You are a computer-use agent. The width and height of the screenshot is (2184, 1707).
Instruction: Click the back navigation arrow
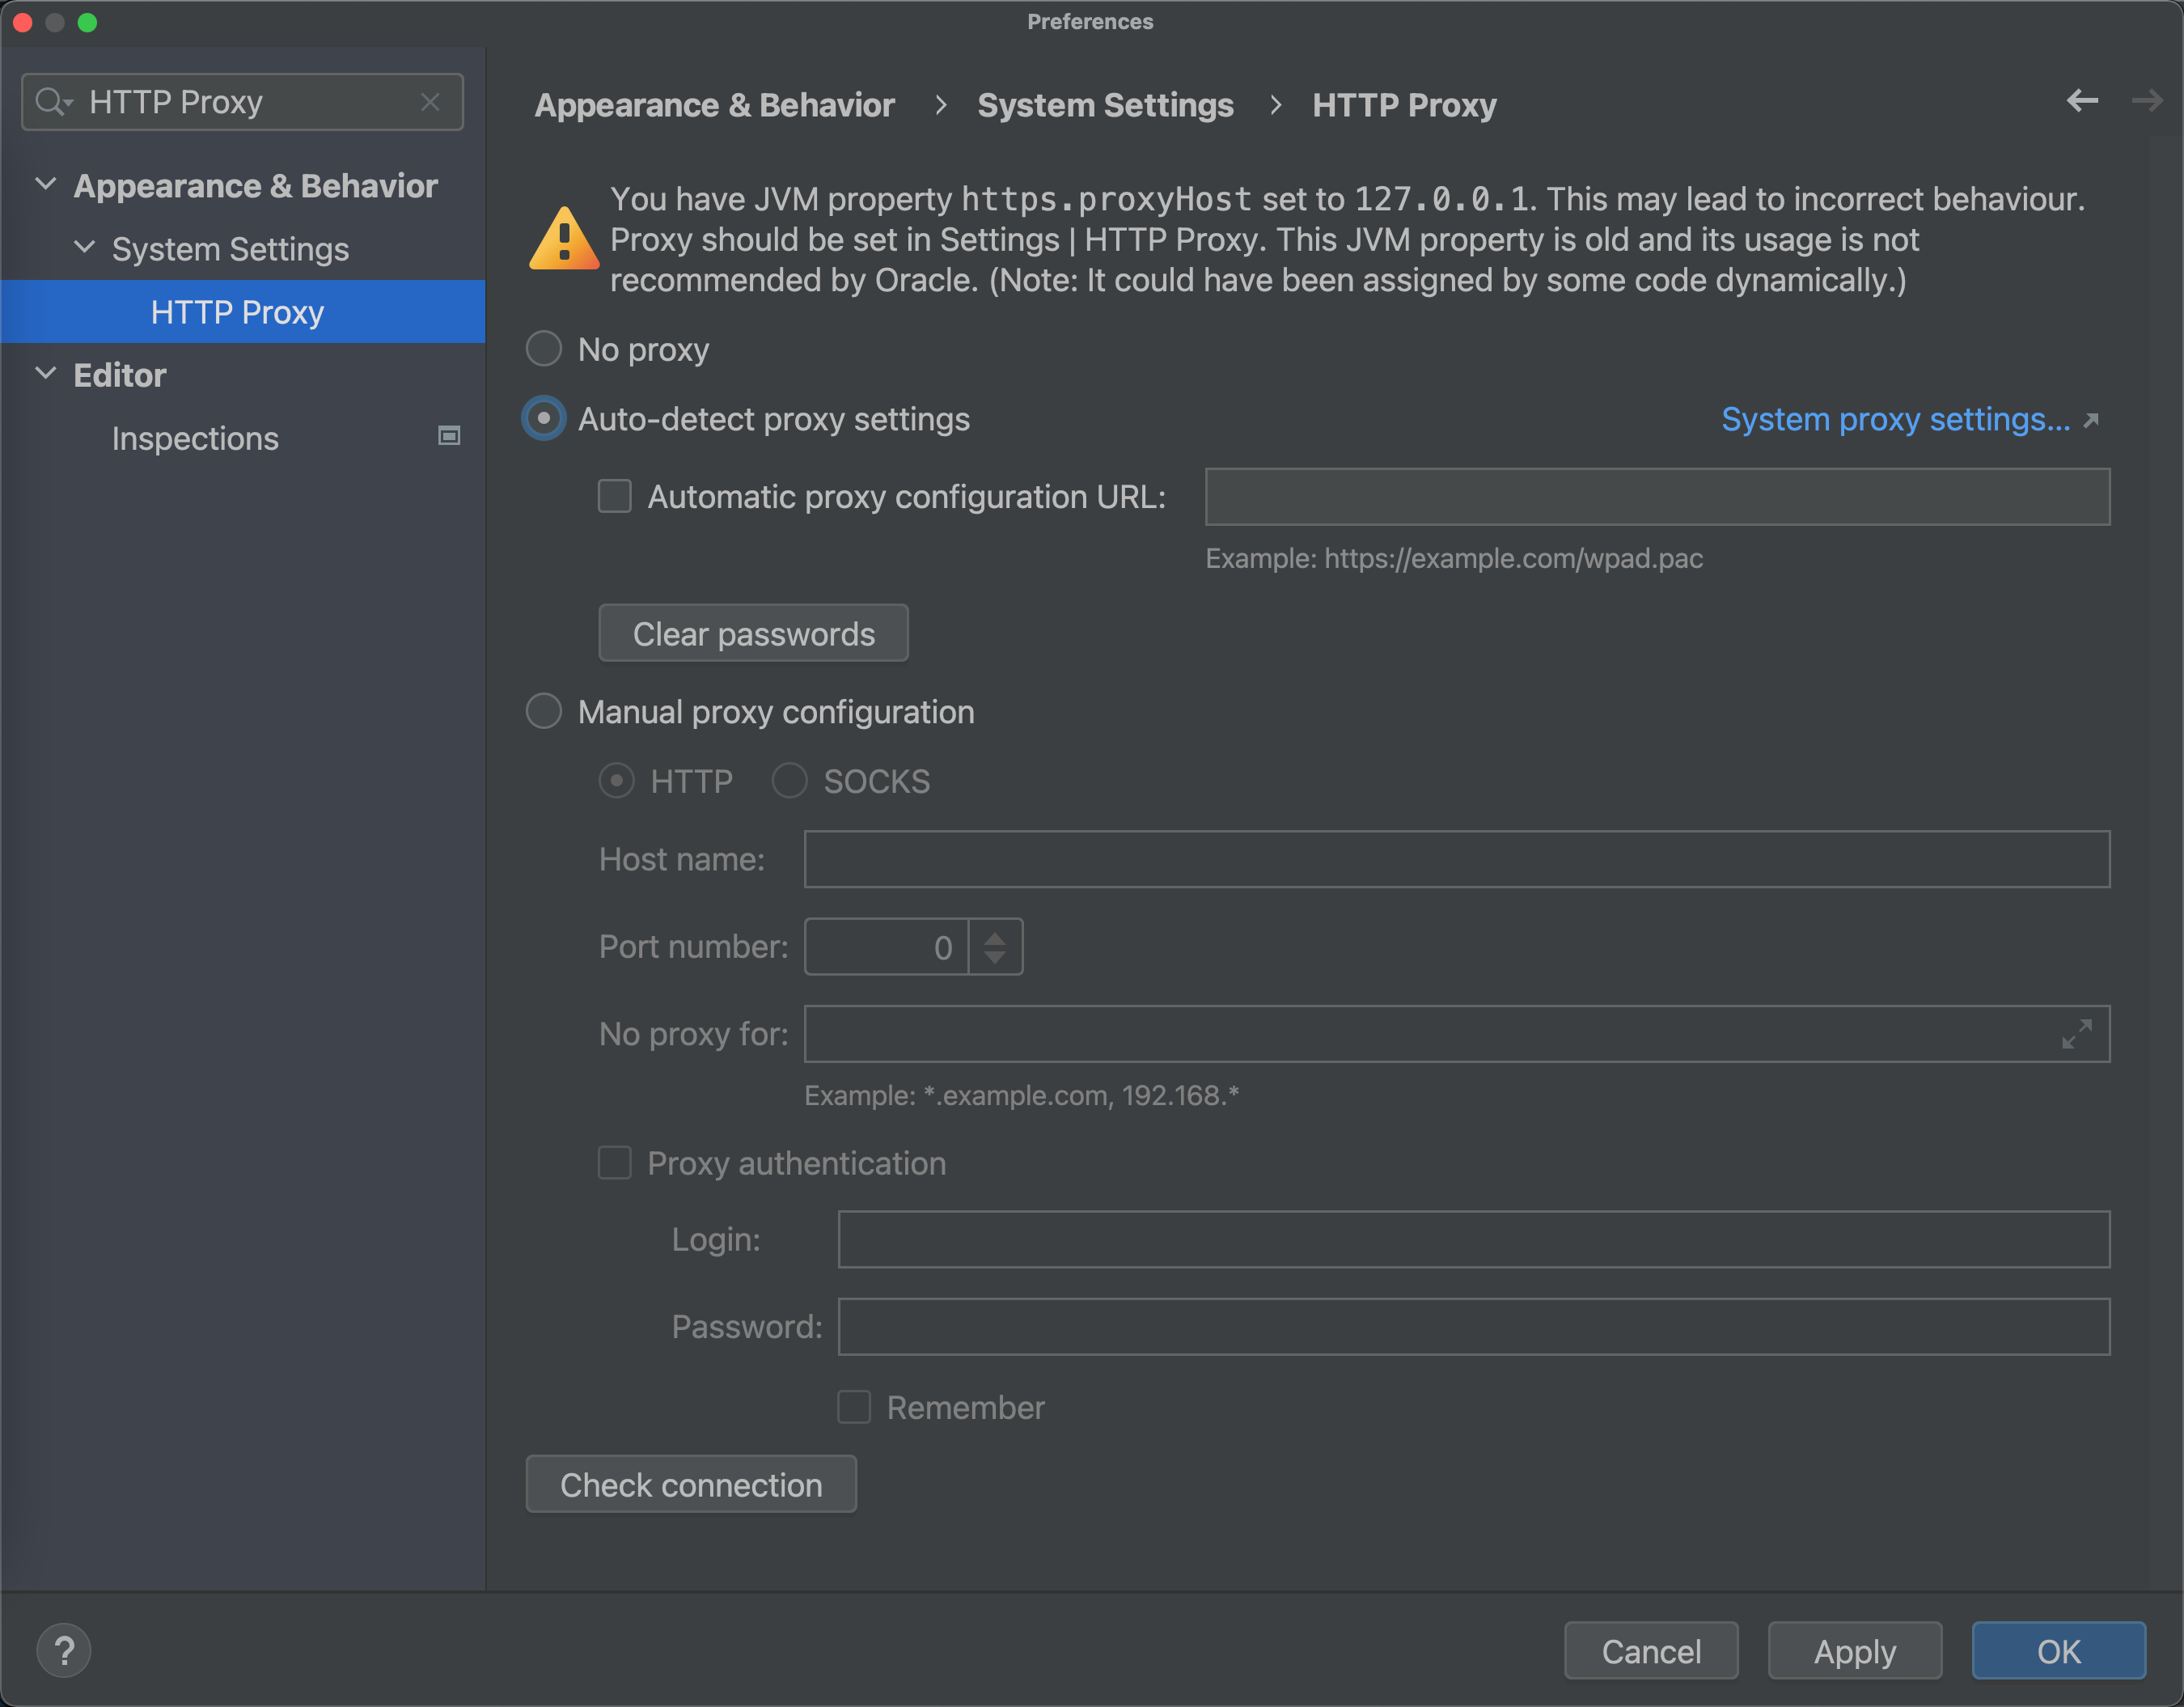(x=2081, y=101)
